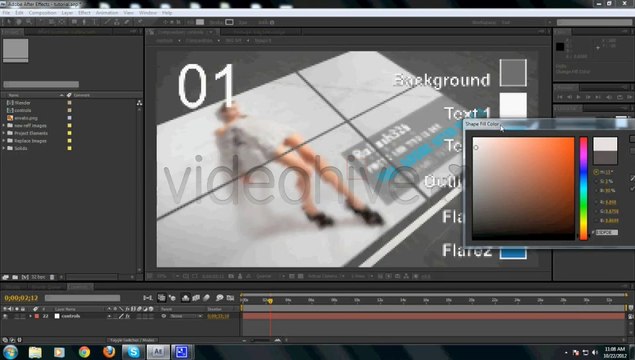Select the Clone Stamp tool
Viewport: 635px width, 360px height.
(117, 22)
